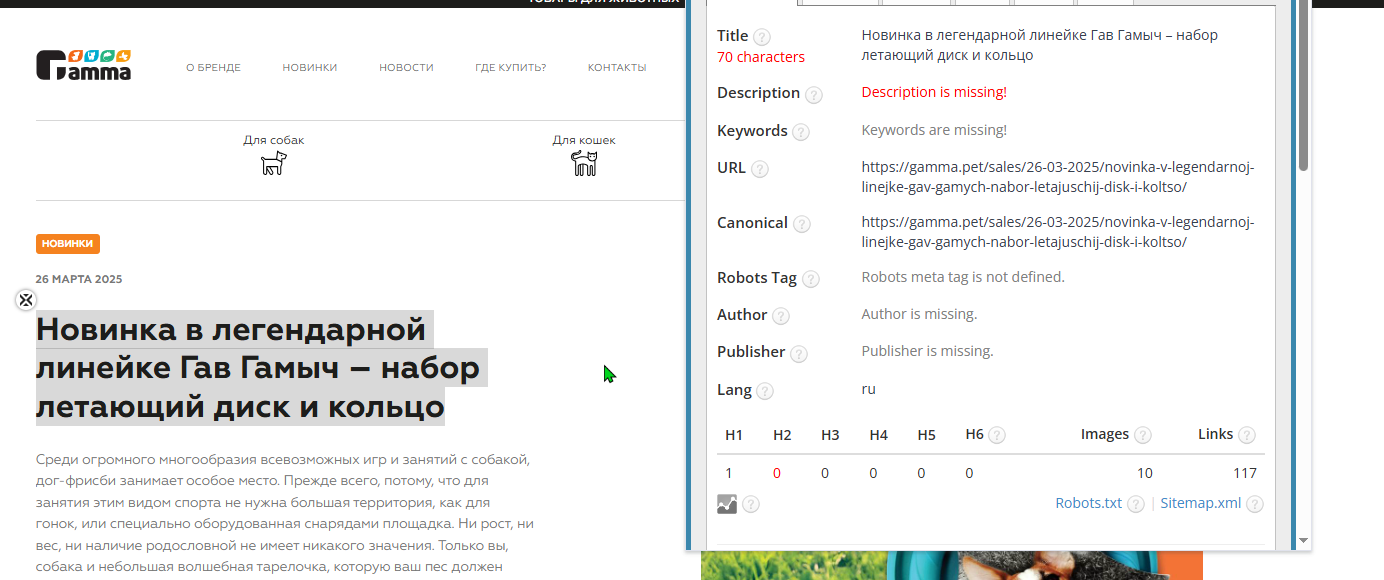The width and height of the screenshot is (1384, 580).
Task: Click the Links count 117
Action: coord(1245,473)
